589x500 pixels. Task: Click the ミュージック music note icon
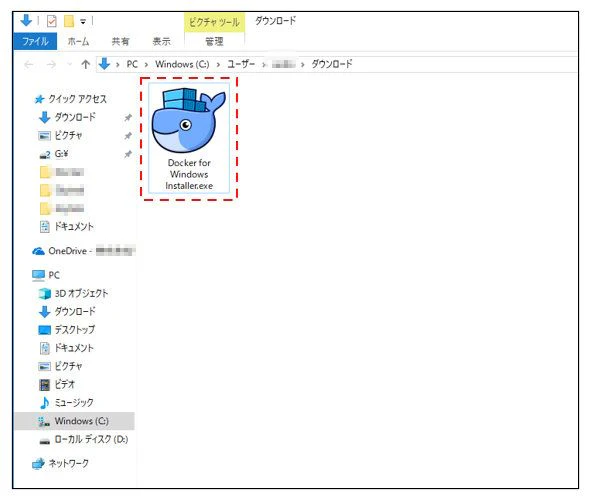(45, 403)
